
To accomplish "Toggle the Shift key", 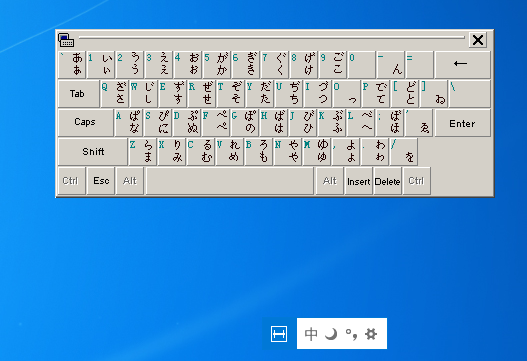I will [x=93, y=152].
